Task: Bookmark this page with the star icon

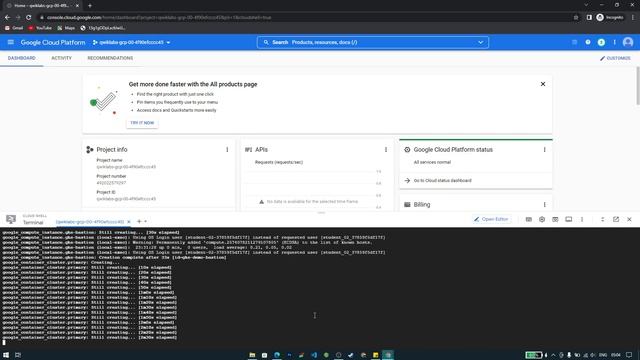Action: tap(576, 18)
